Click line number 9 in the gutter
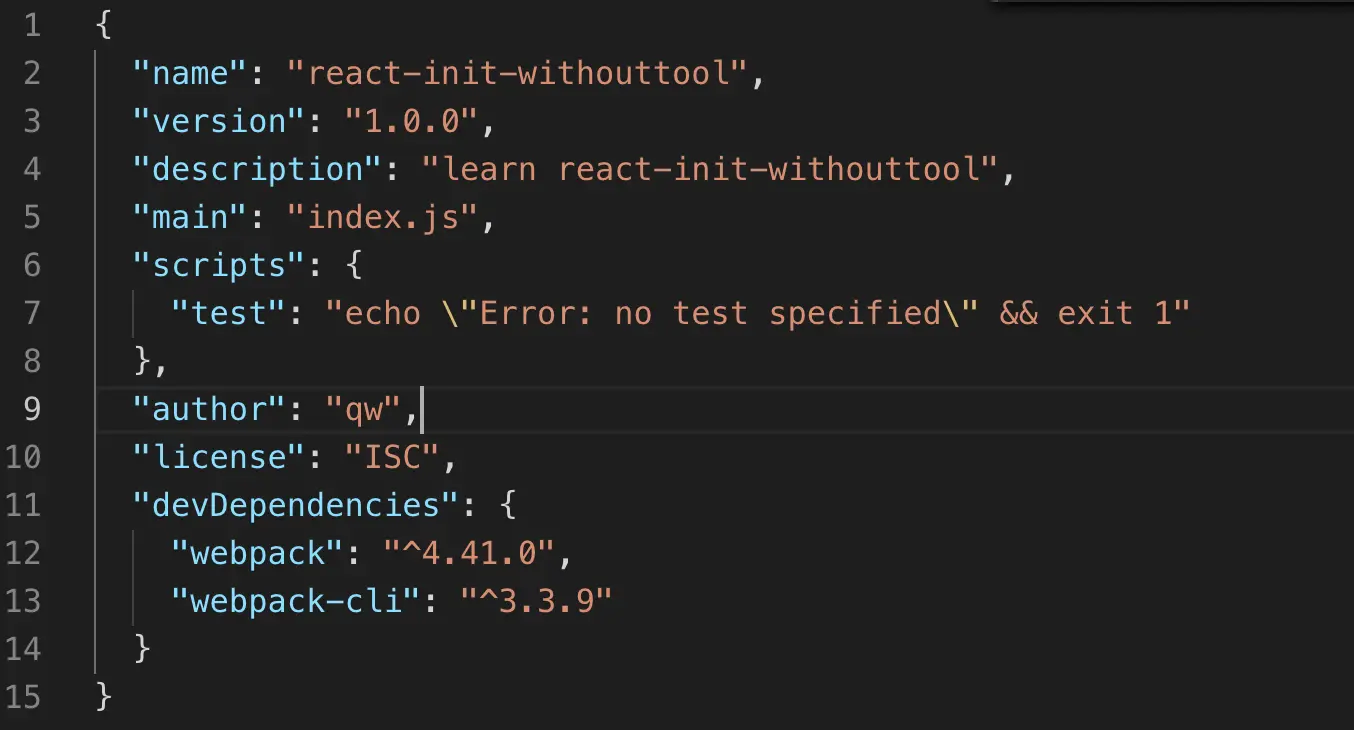Image resolution: width=1354 pixels, height=730 pixels. click(32, 409)
